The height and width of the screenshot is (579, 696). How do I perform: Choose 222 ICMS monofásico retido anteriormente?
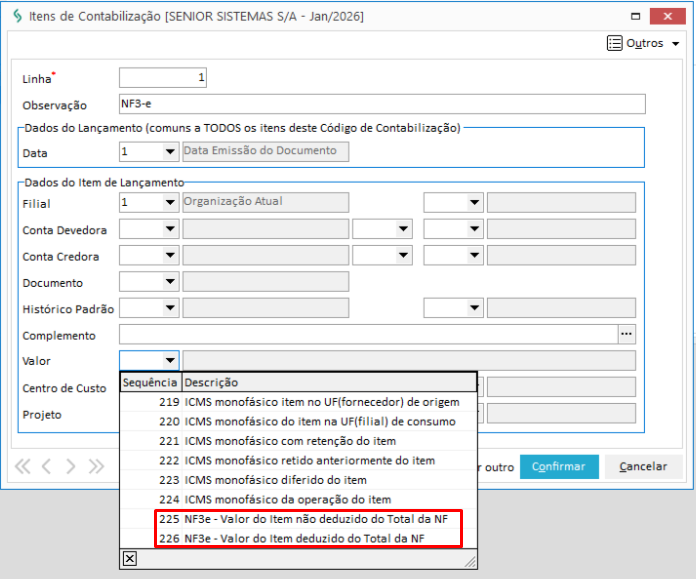tap(298, 460)
